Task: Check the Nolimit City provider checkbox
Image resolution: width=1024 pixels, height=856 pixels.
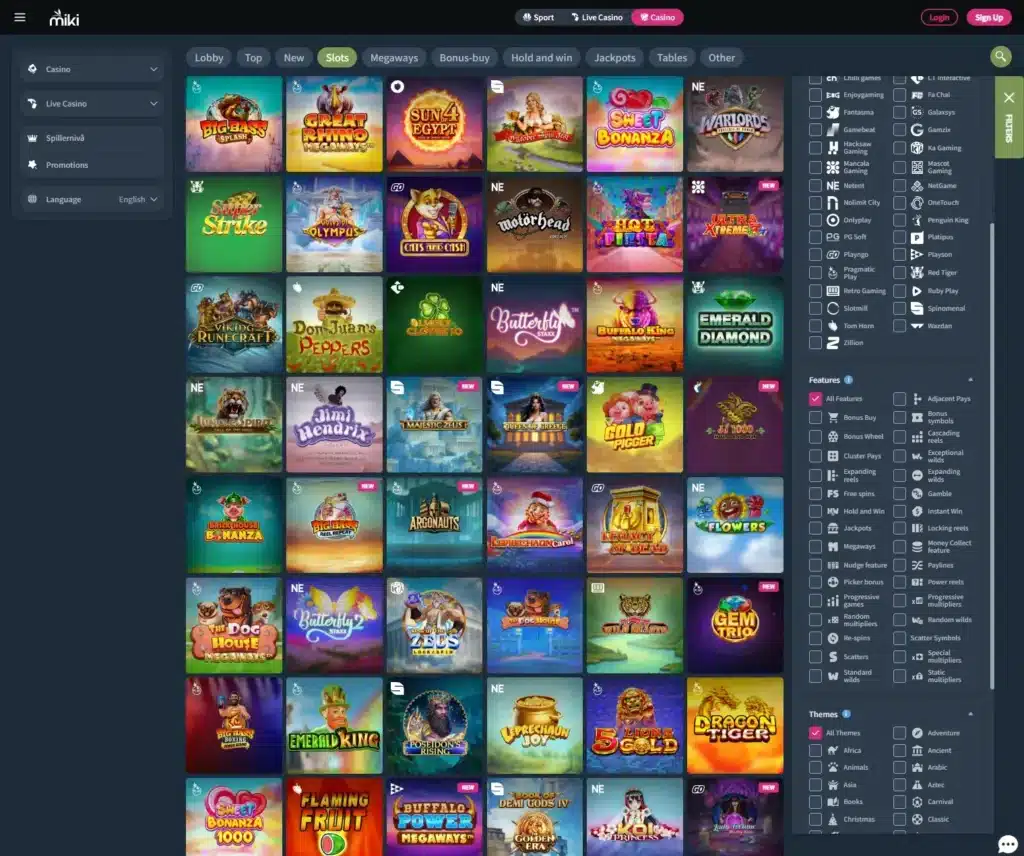Action: (815, 203)
